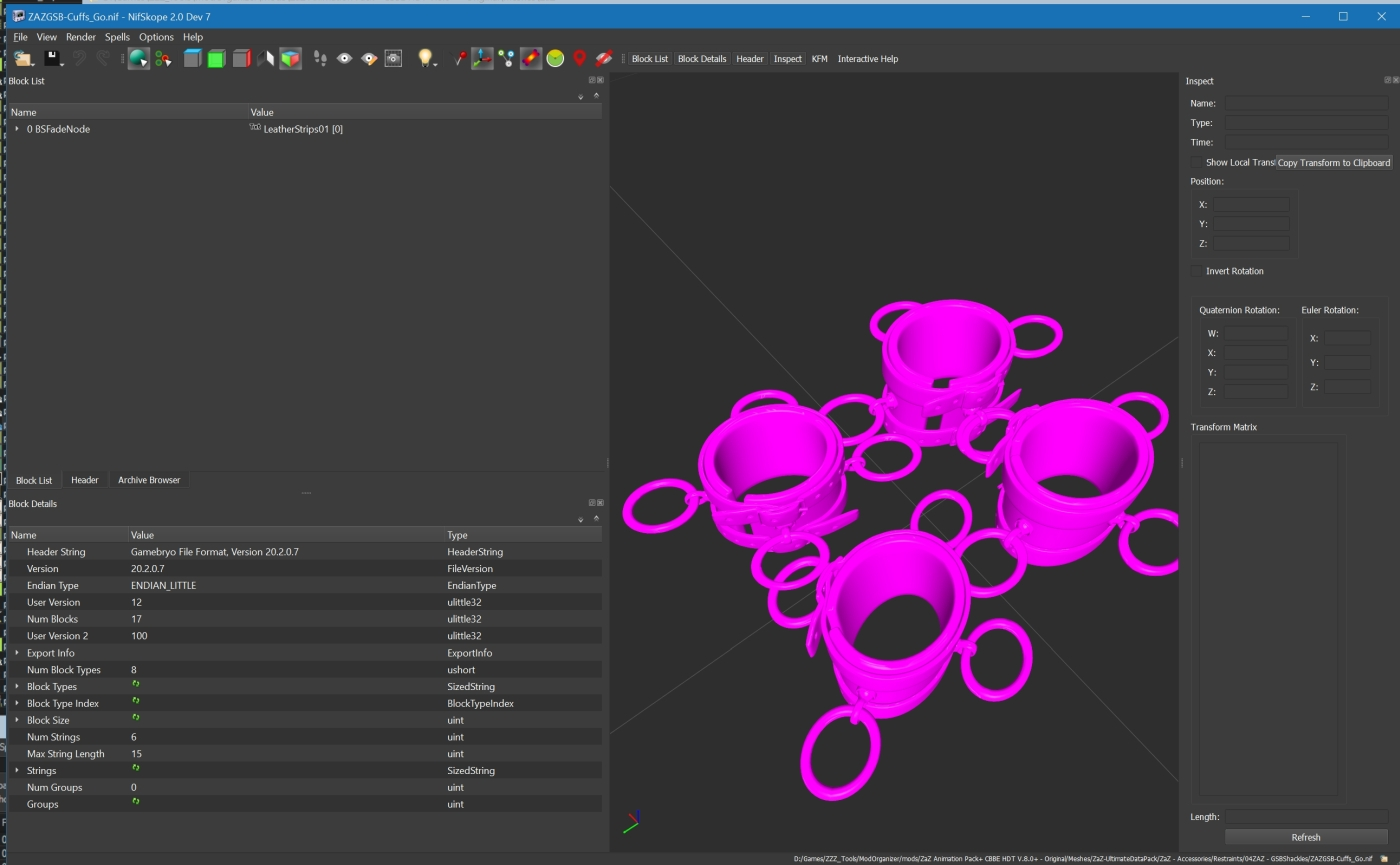Click the green circle havok toolbar icon

(x=554, y=58)
